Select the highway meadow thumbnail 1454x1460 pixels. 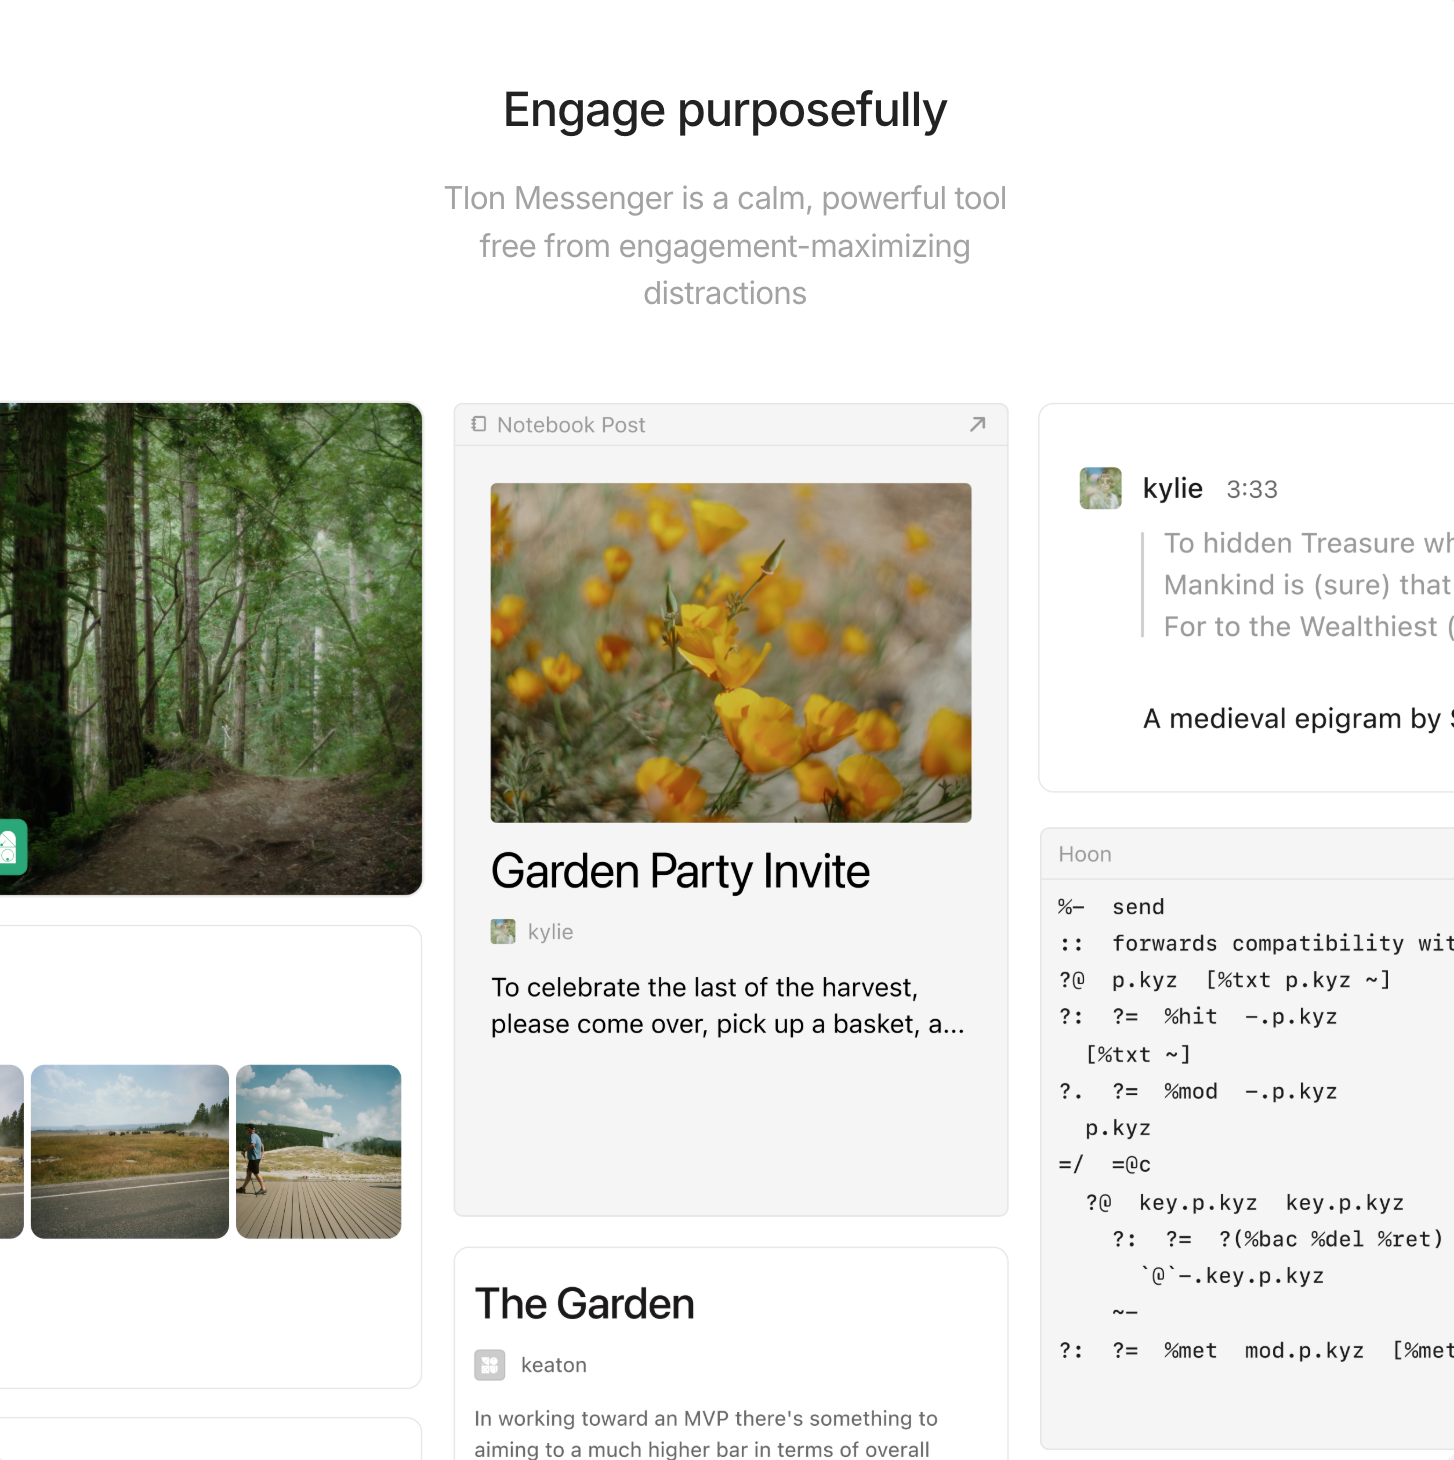pos(130,1151)
